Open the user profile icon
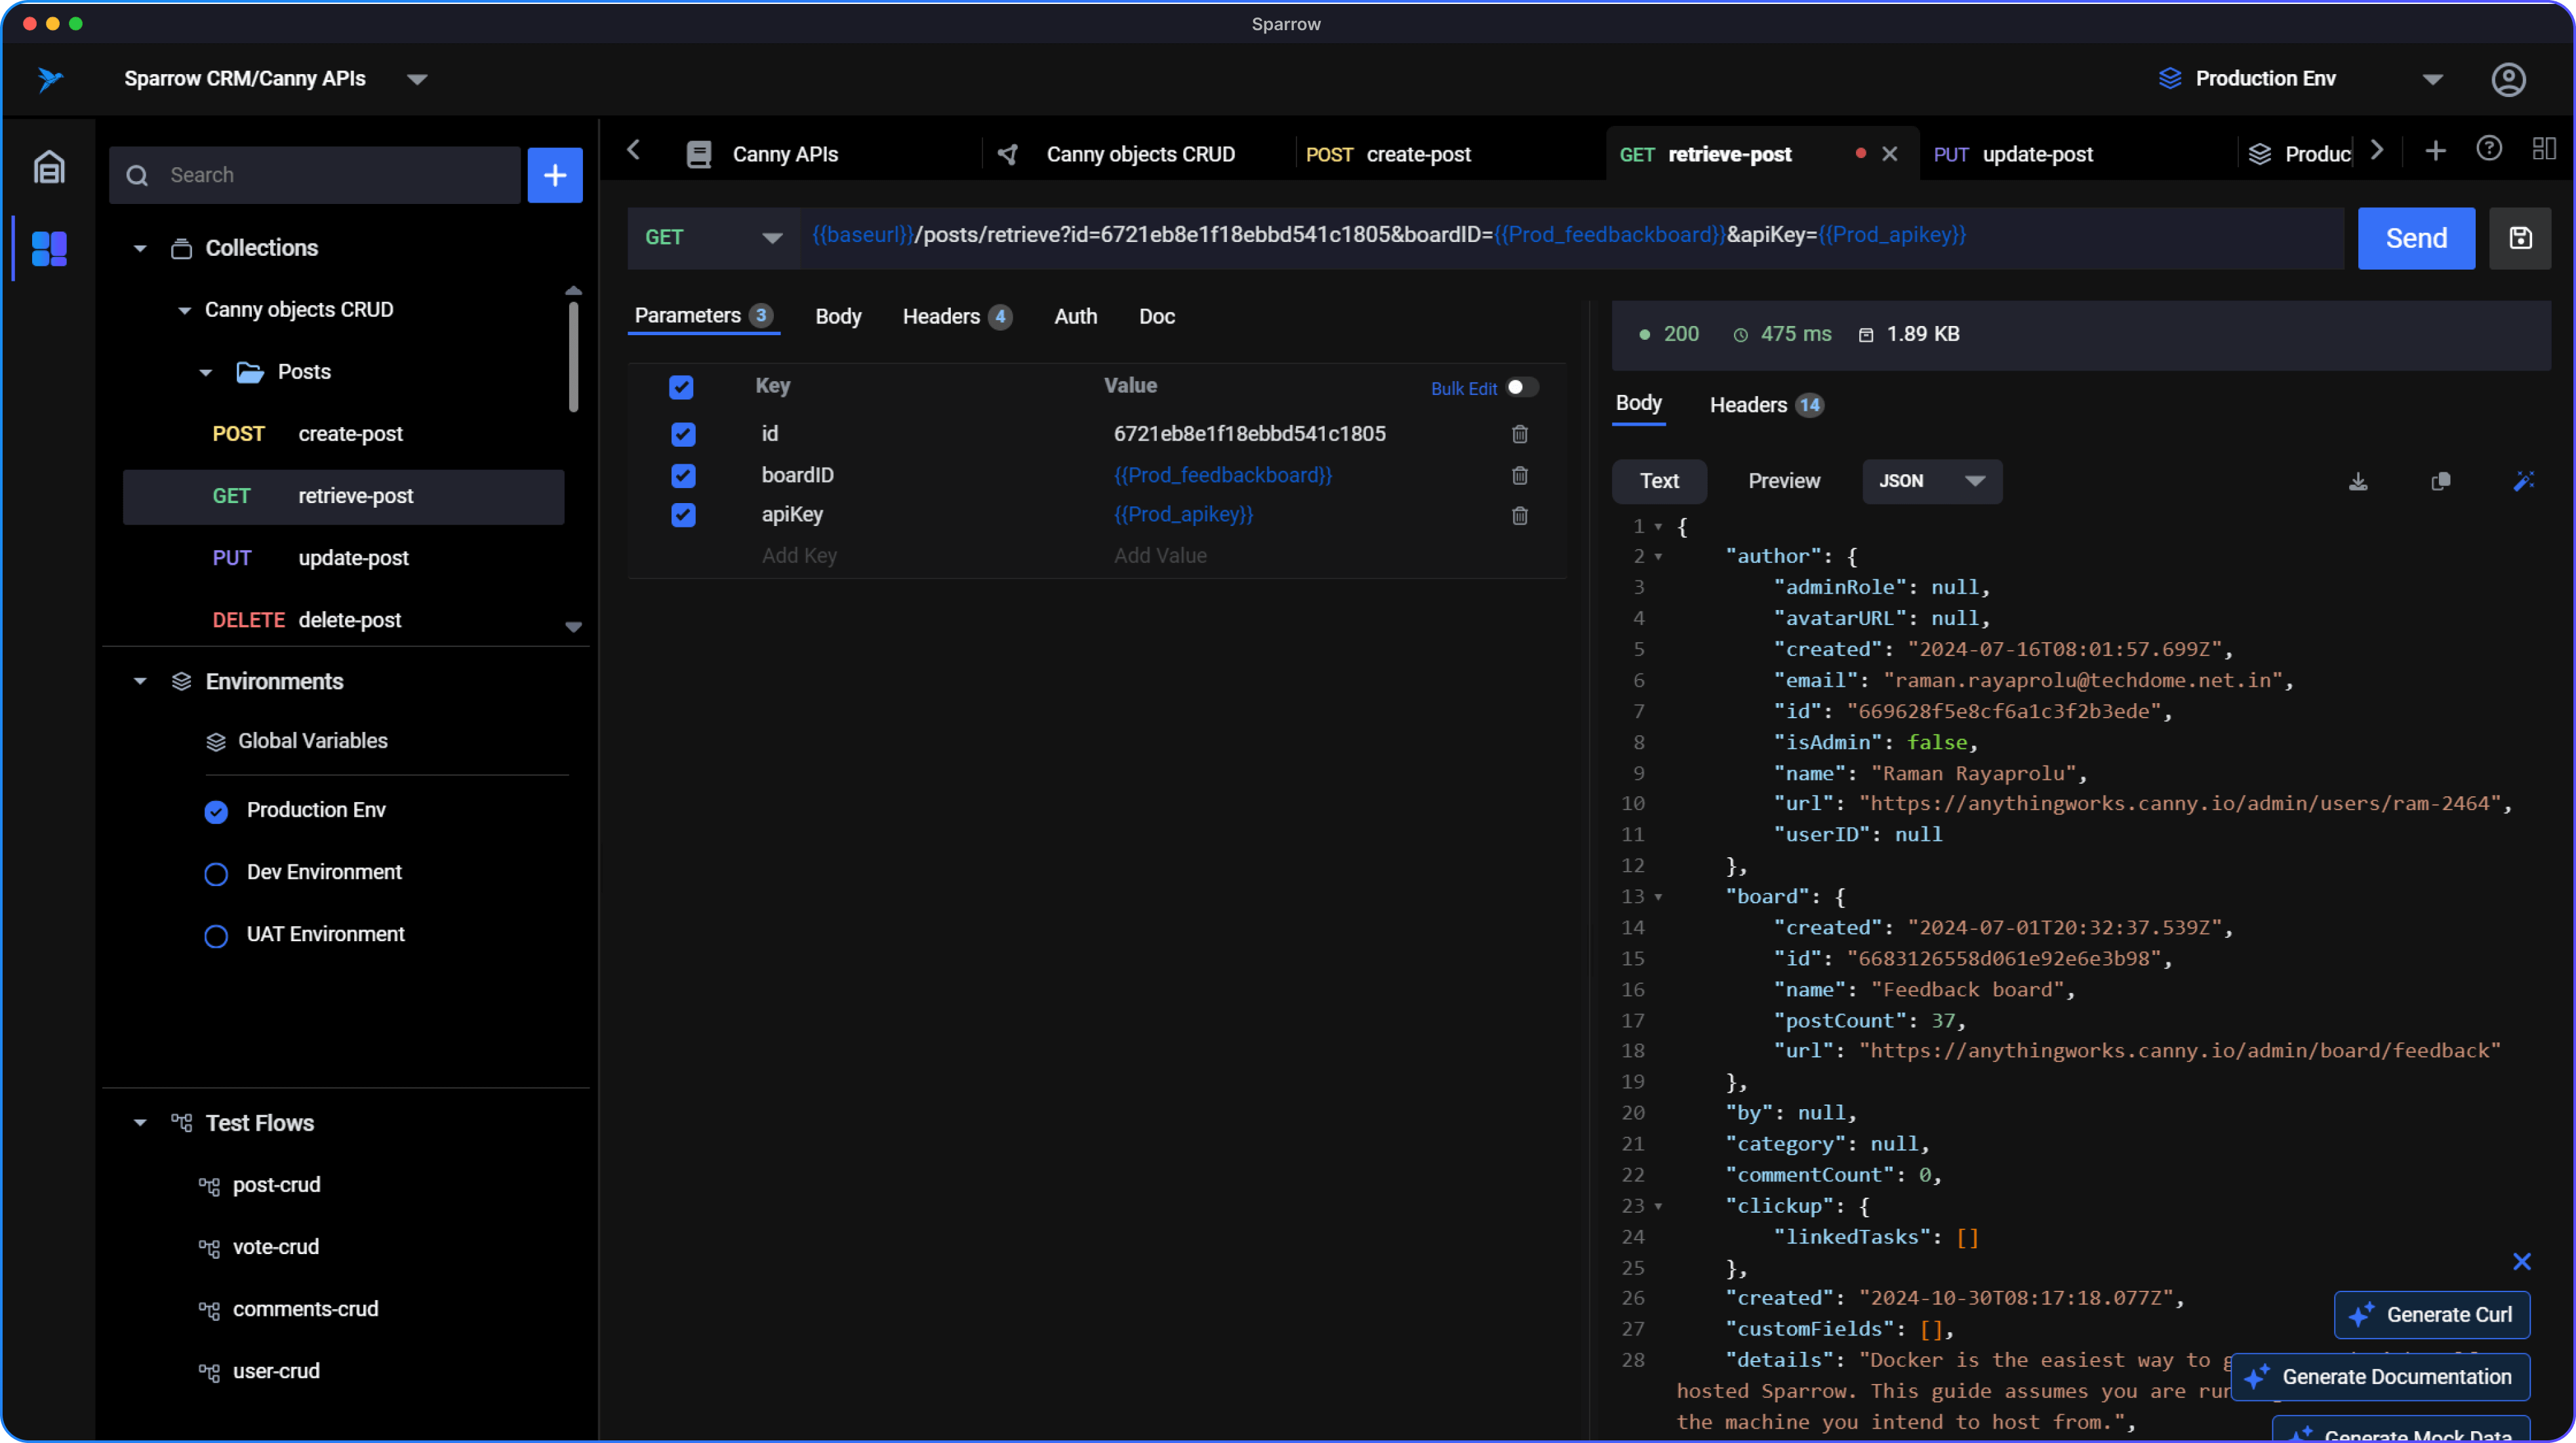The image size is (2576, 1443). point(2508,79)
